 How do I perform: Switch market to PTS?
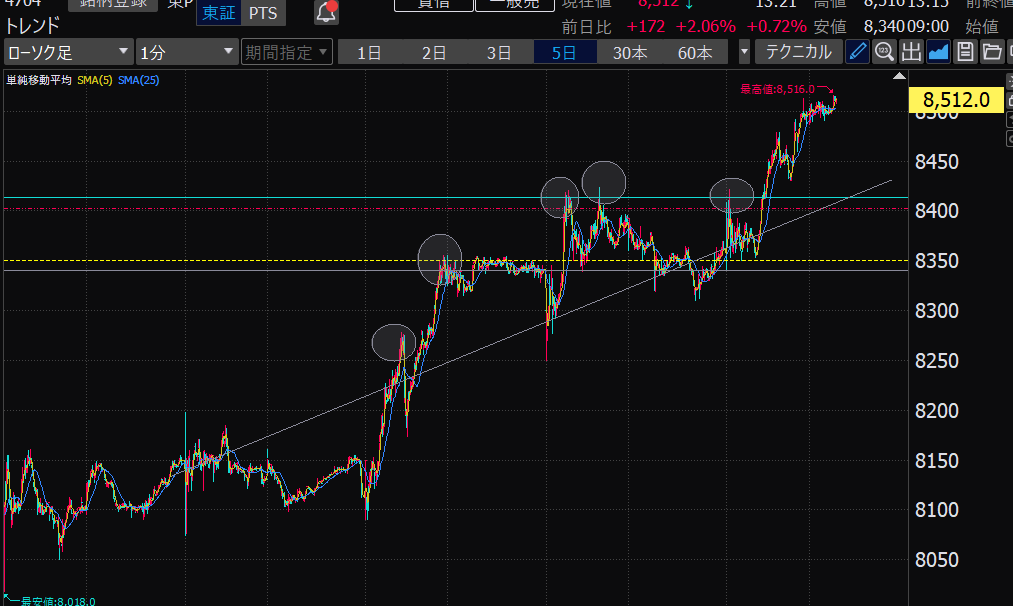[264, 13]
